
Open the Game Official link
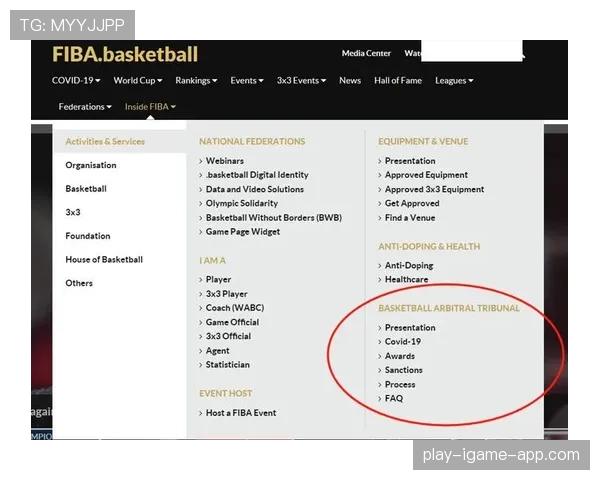pyautogui.click(x=232, y=322)
